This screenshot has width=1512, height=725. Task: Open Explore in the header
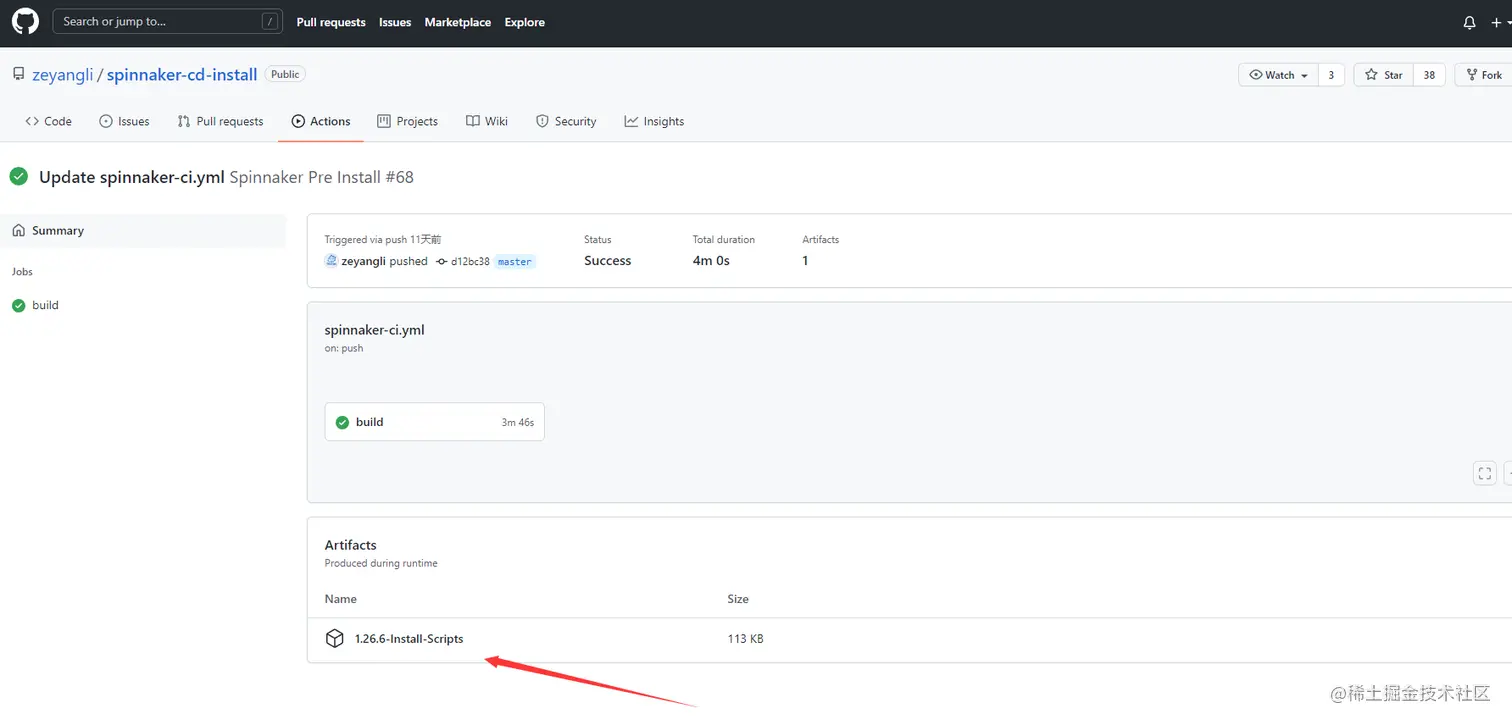pos(525,22)
